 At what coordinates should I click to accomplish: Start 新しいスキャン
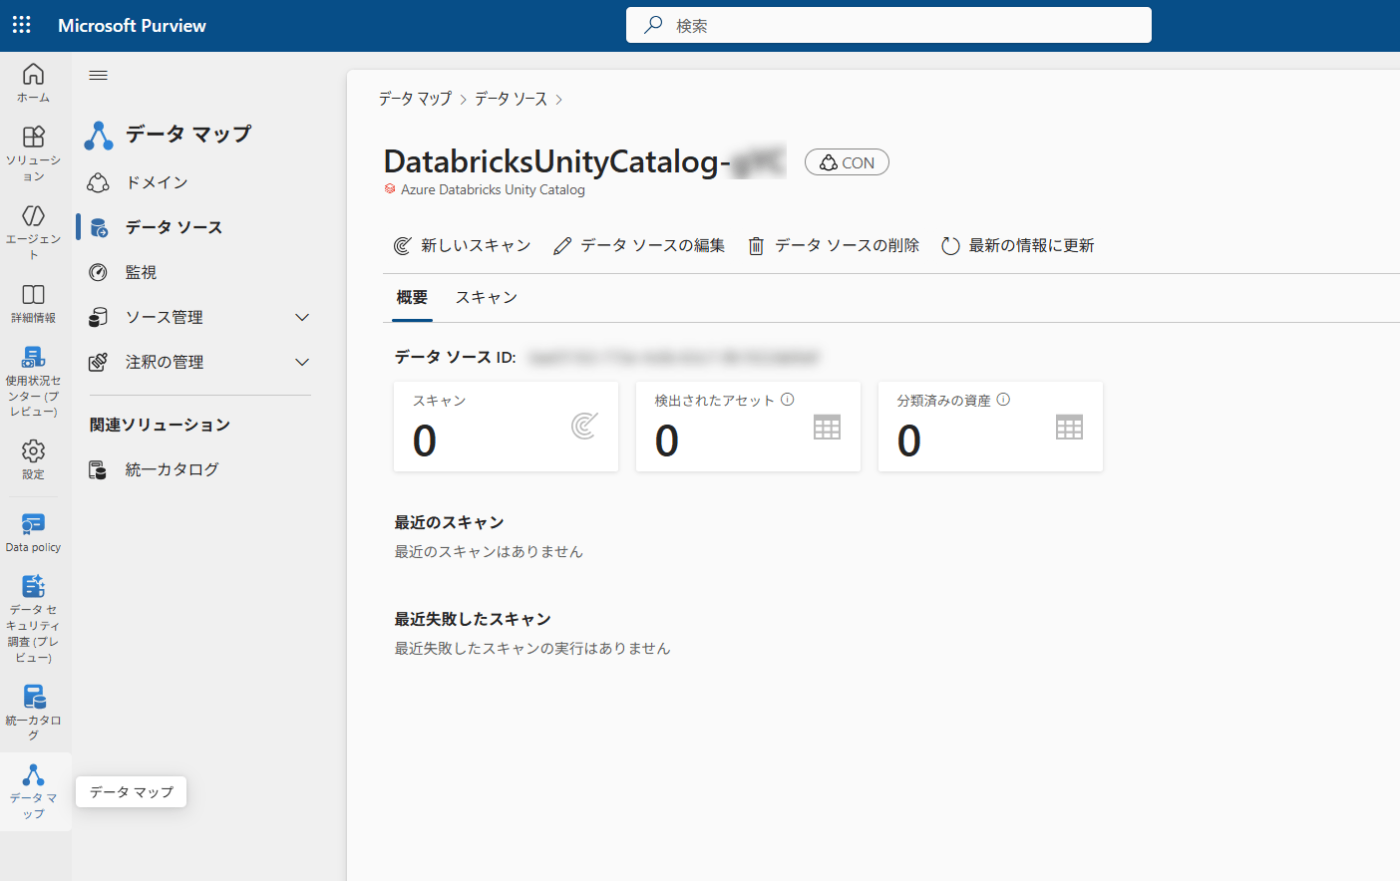[462, 245]
